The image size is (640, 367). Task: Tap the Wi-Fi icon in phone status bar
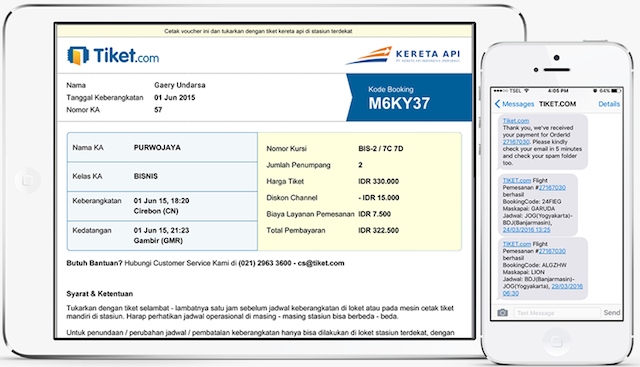tap(526, 91)
